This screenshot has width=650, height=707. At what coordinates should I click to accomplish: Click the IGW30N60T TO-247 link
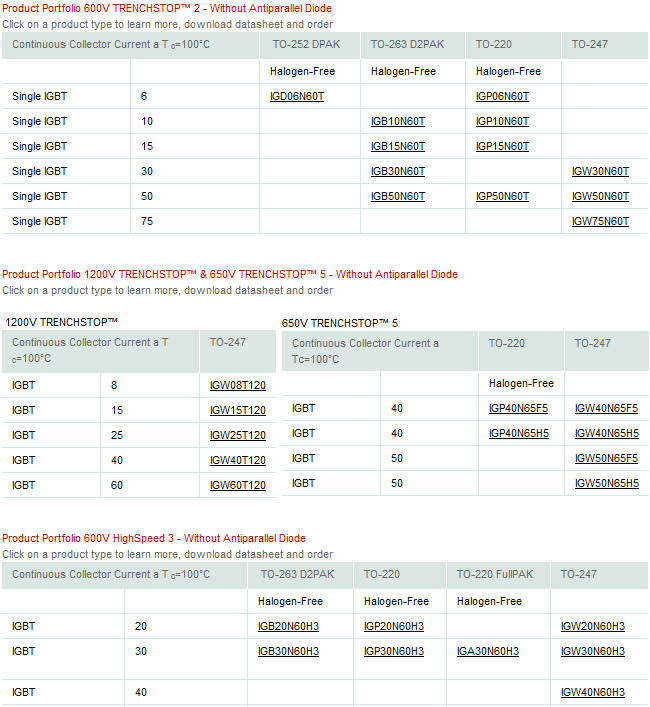pyautogui.click(x=600, y=171)
